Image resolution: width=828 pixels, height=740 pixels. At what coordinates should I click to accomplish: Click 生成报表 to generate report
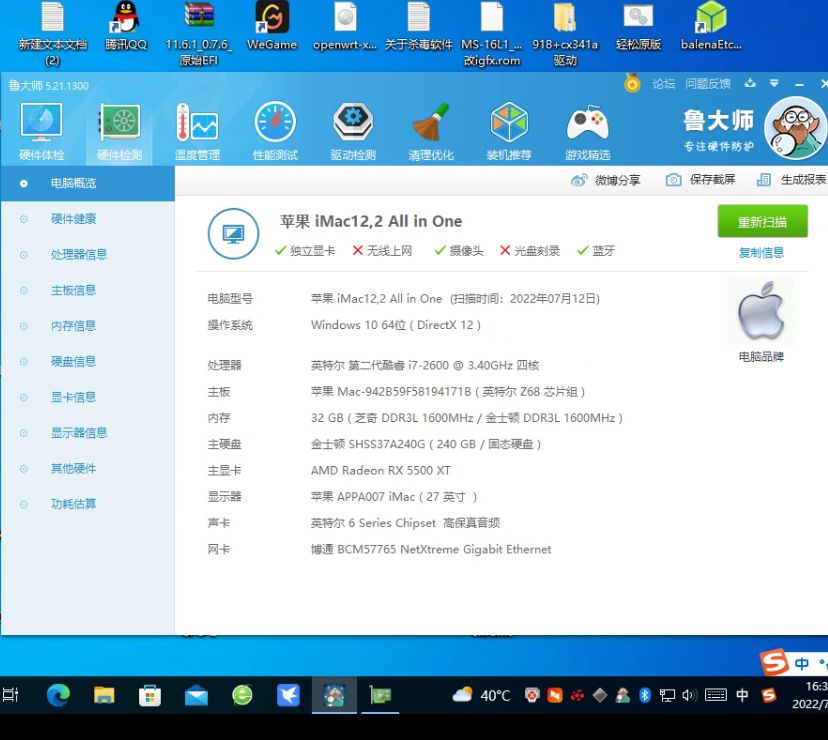(791, 180)
